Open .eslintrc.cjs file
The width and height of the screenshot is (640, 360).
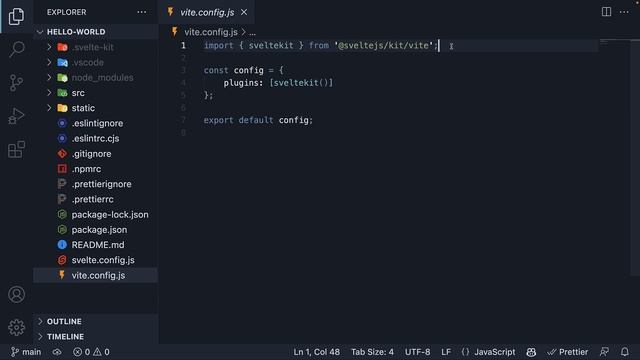96,138
